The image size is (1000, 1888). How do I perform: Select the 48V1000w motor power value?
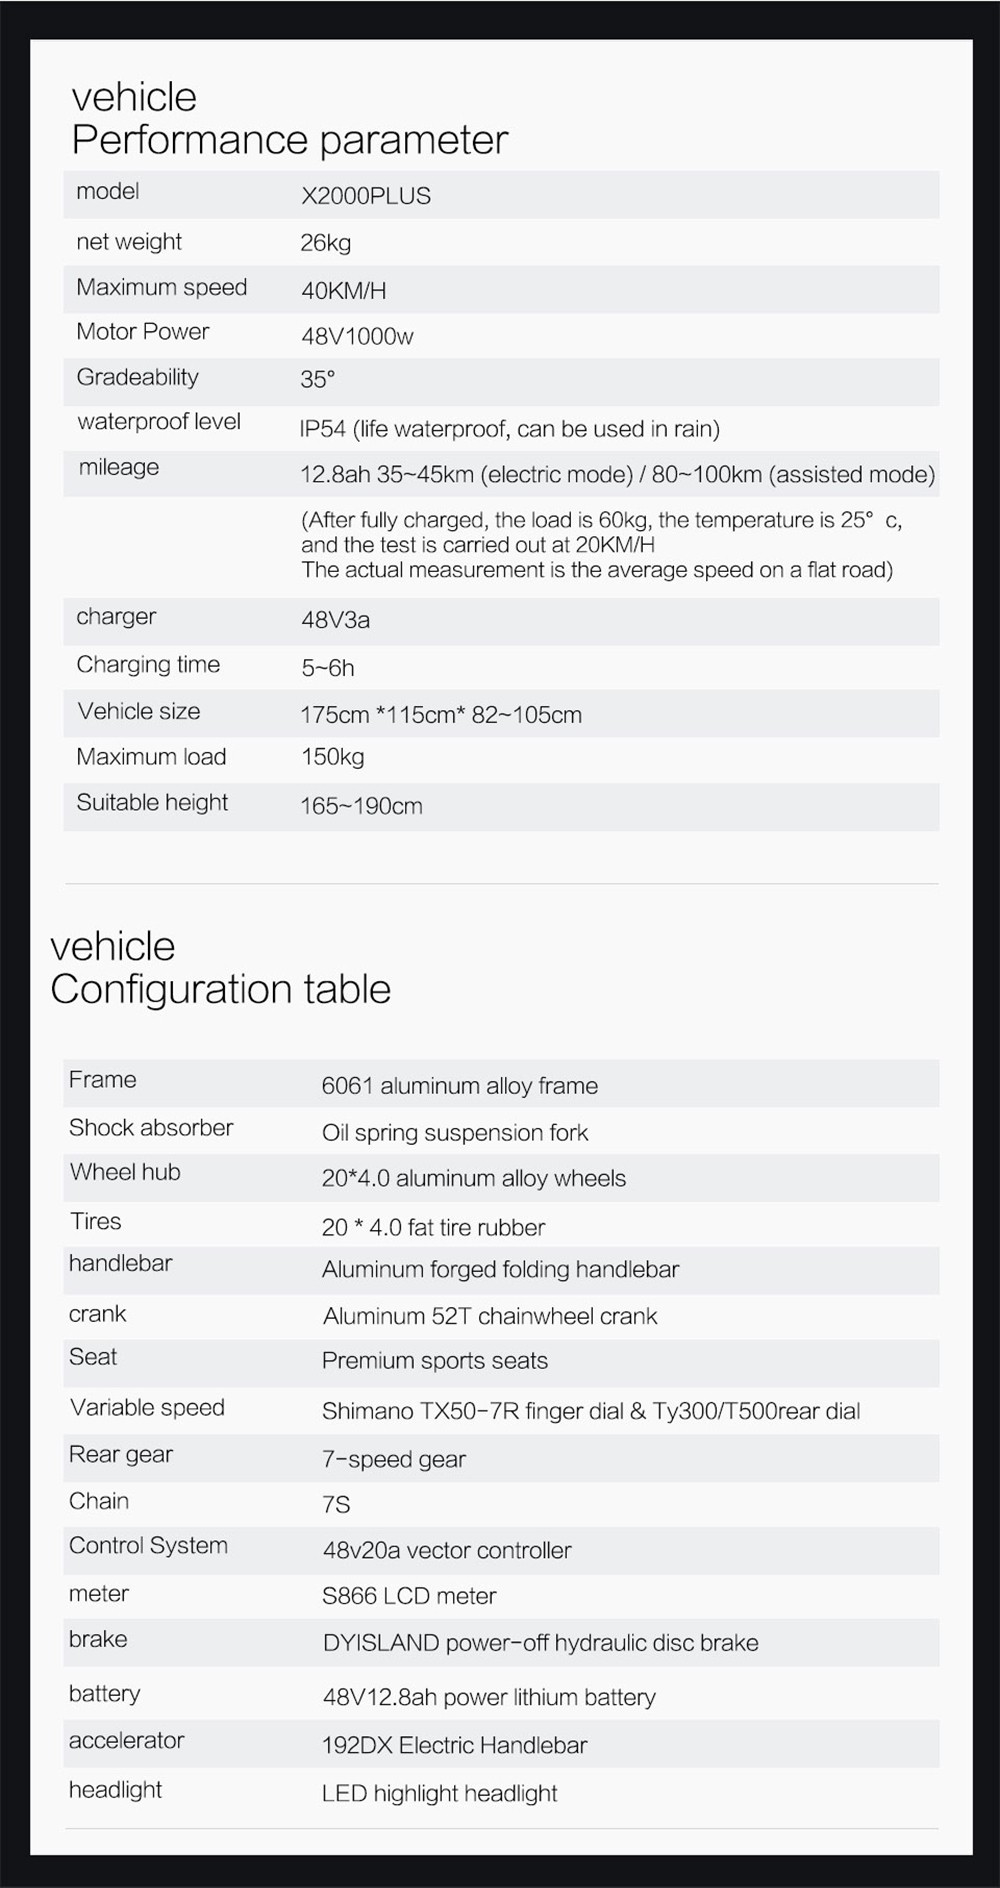[357, 337]
